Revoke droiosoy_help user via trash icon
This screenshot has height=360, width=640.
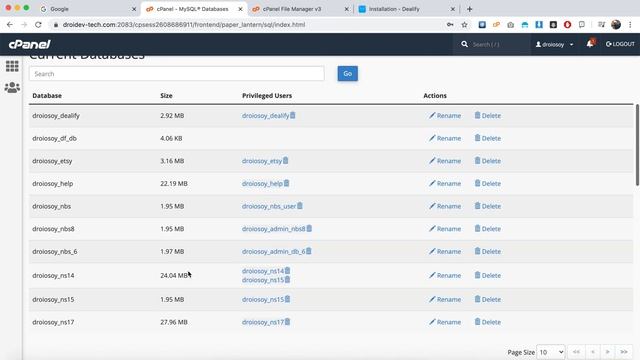[x=287, y=183]
